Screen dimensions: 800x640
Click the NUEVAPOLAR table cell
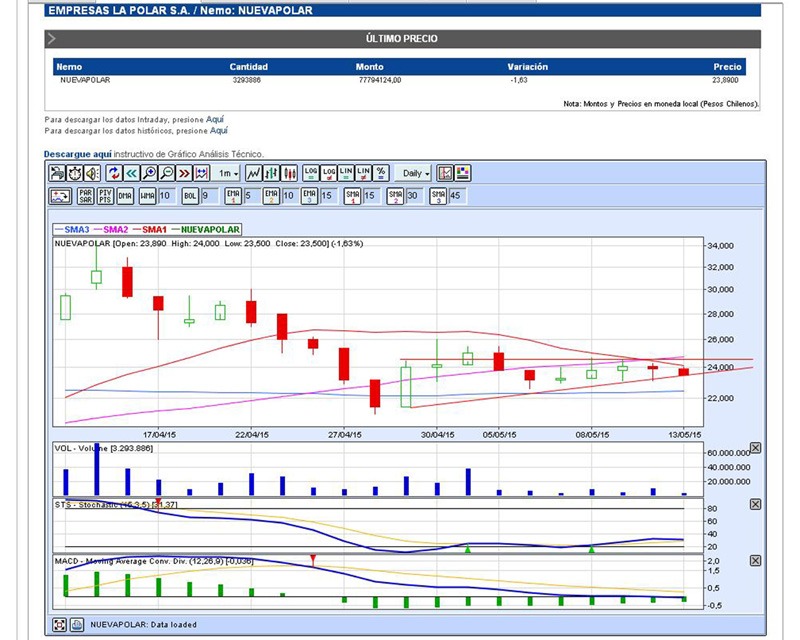point(85,80)
